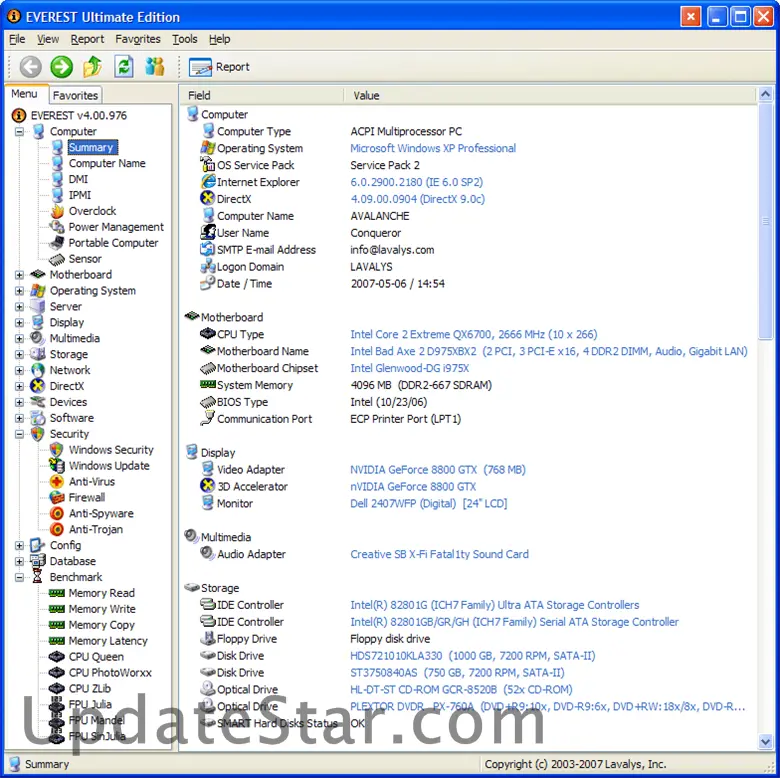Open the Report menu

coord(87,39)
